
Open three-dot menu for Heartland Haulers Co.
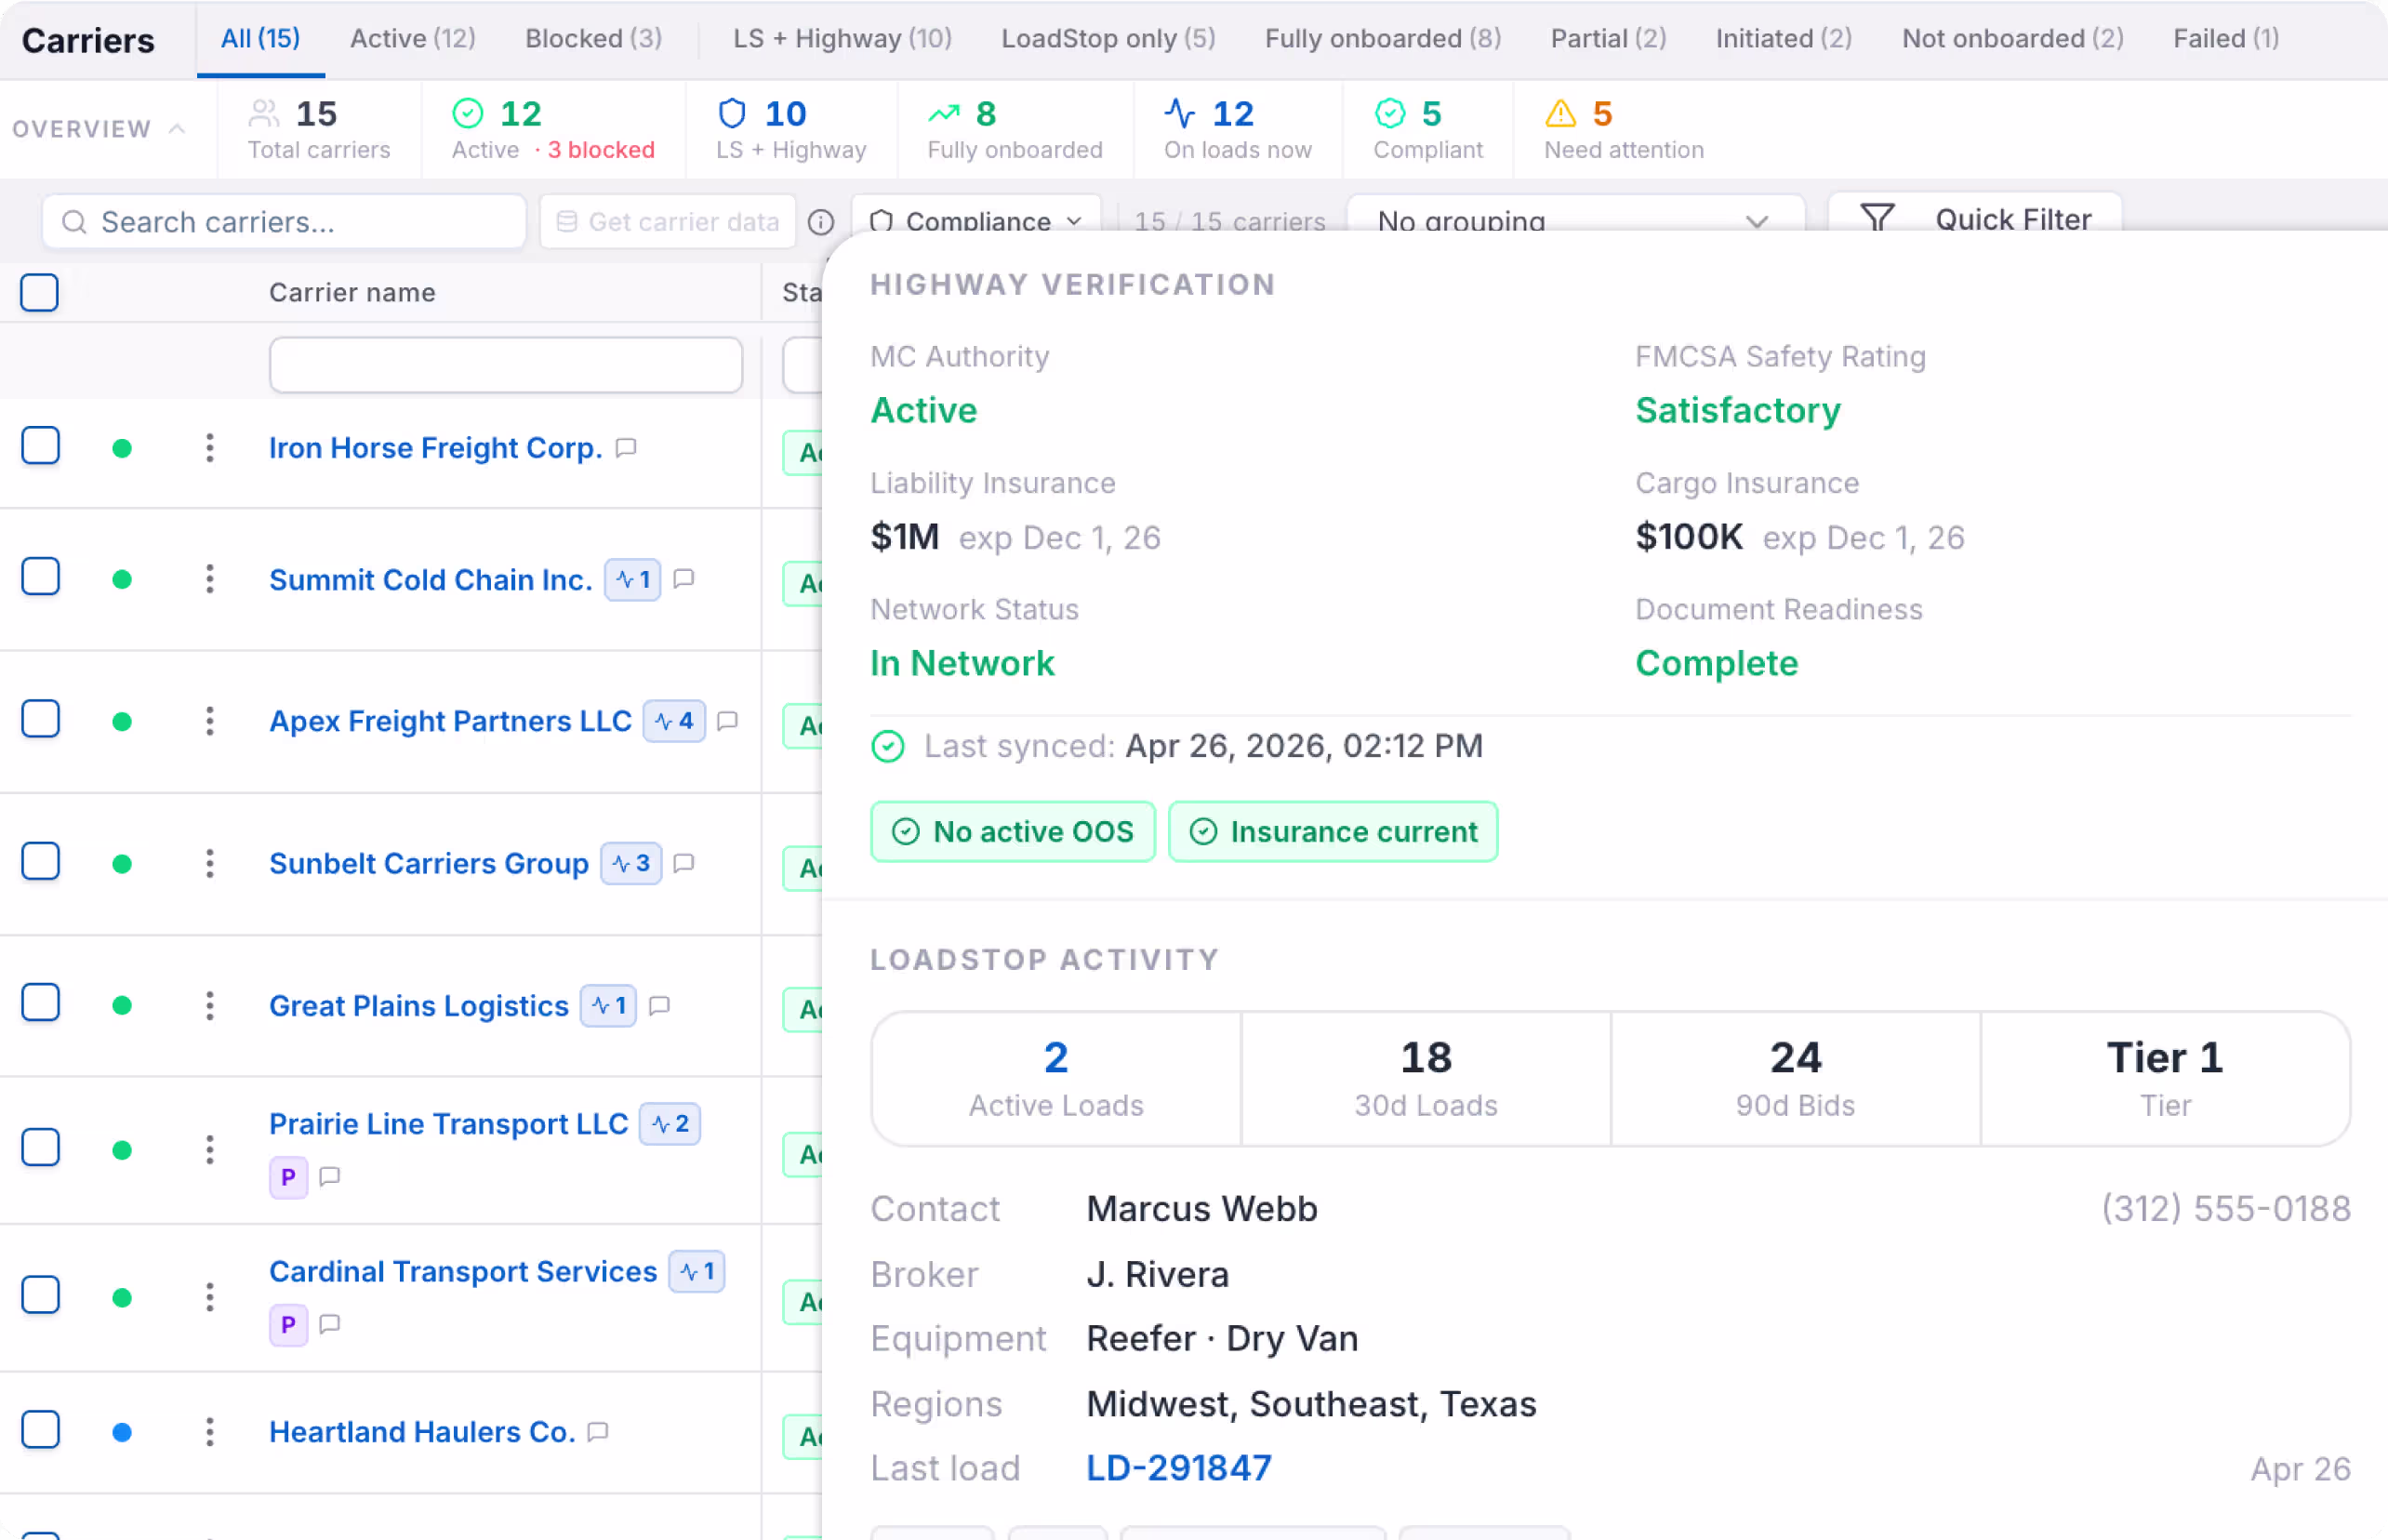(209, 1432)
